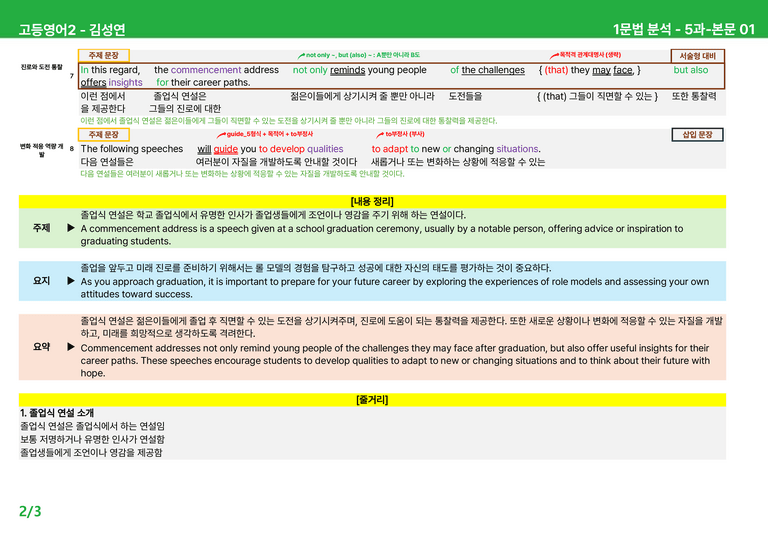Click the green full translation under sentence 7

click(288, 120)
